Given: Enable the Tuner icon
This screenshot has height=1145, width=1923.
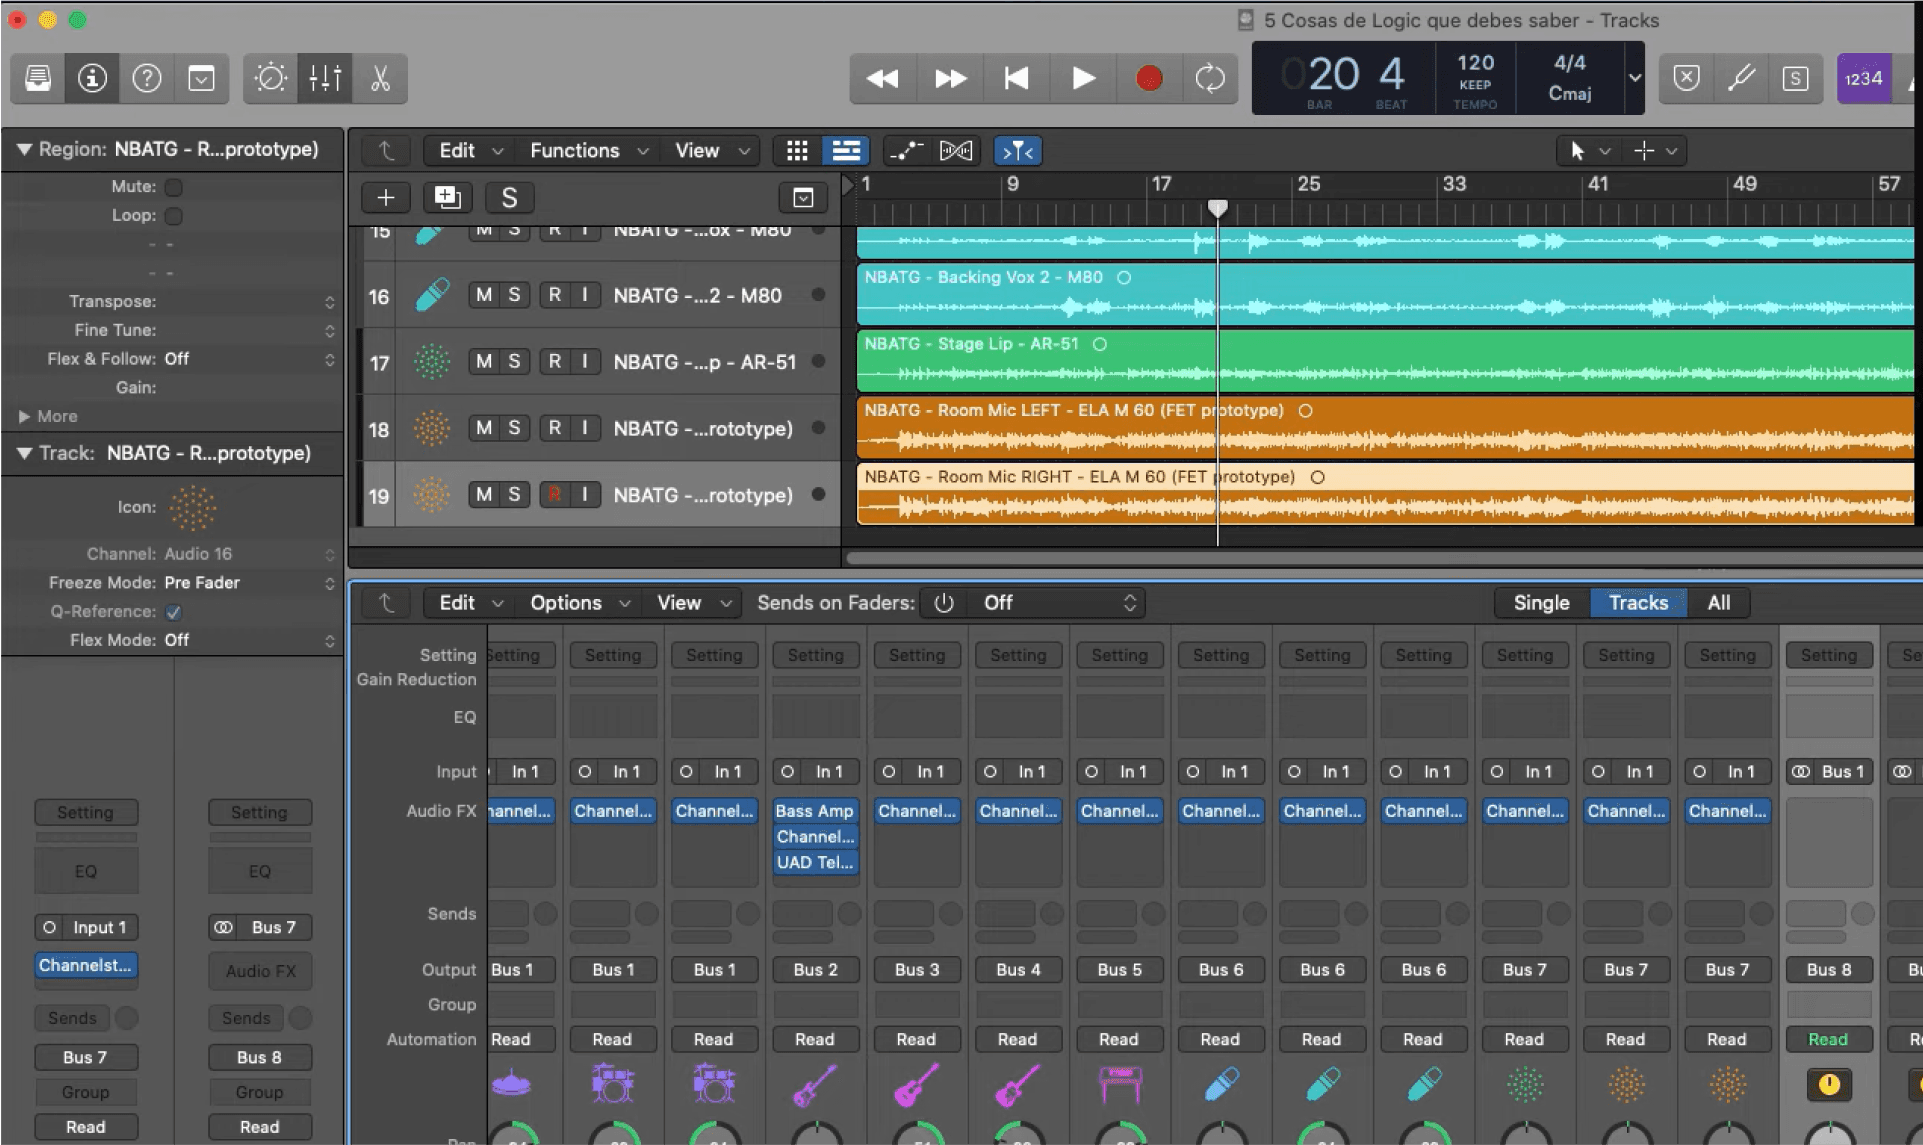Looking at the screenshot, I should [x=1741, y=78].
